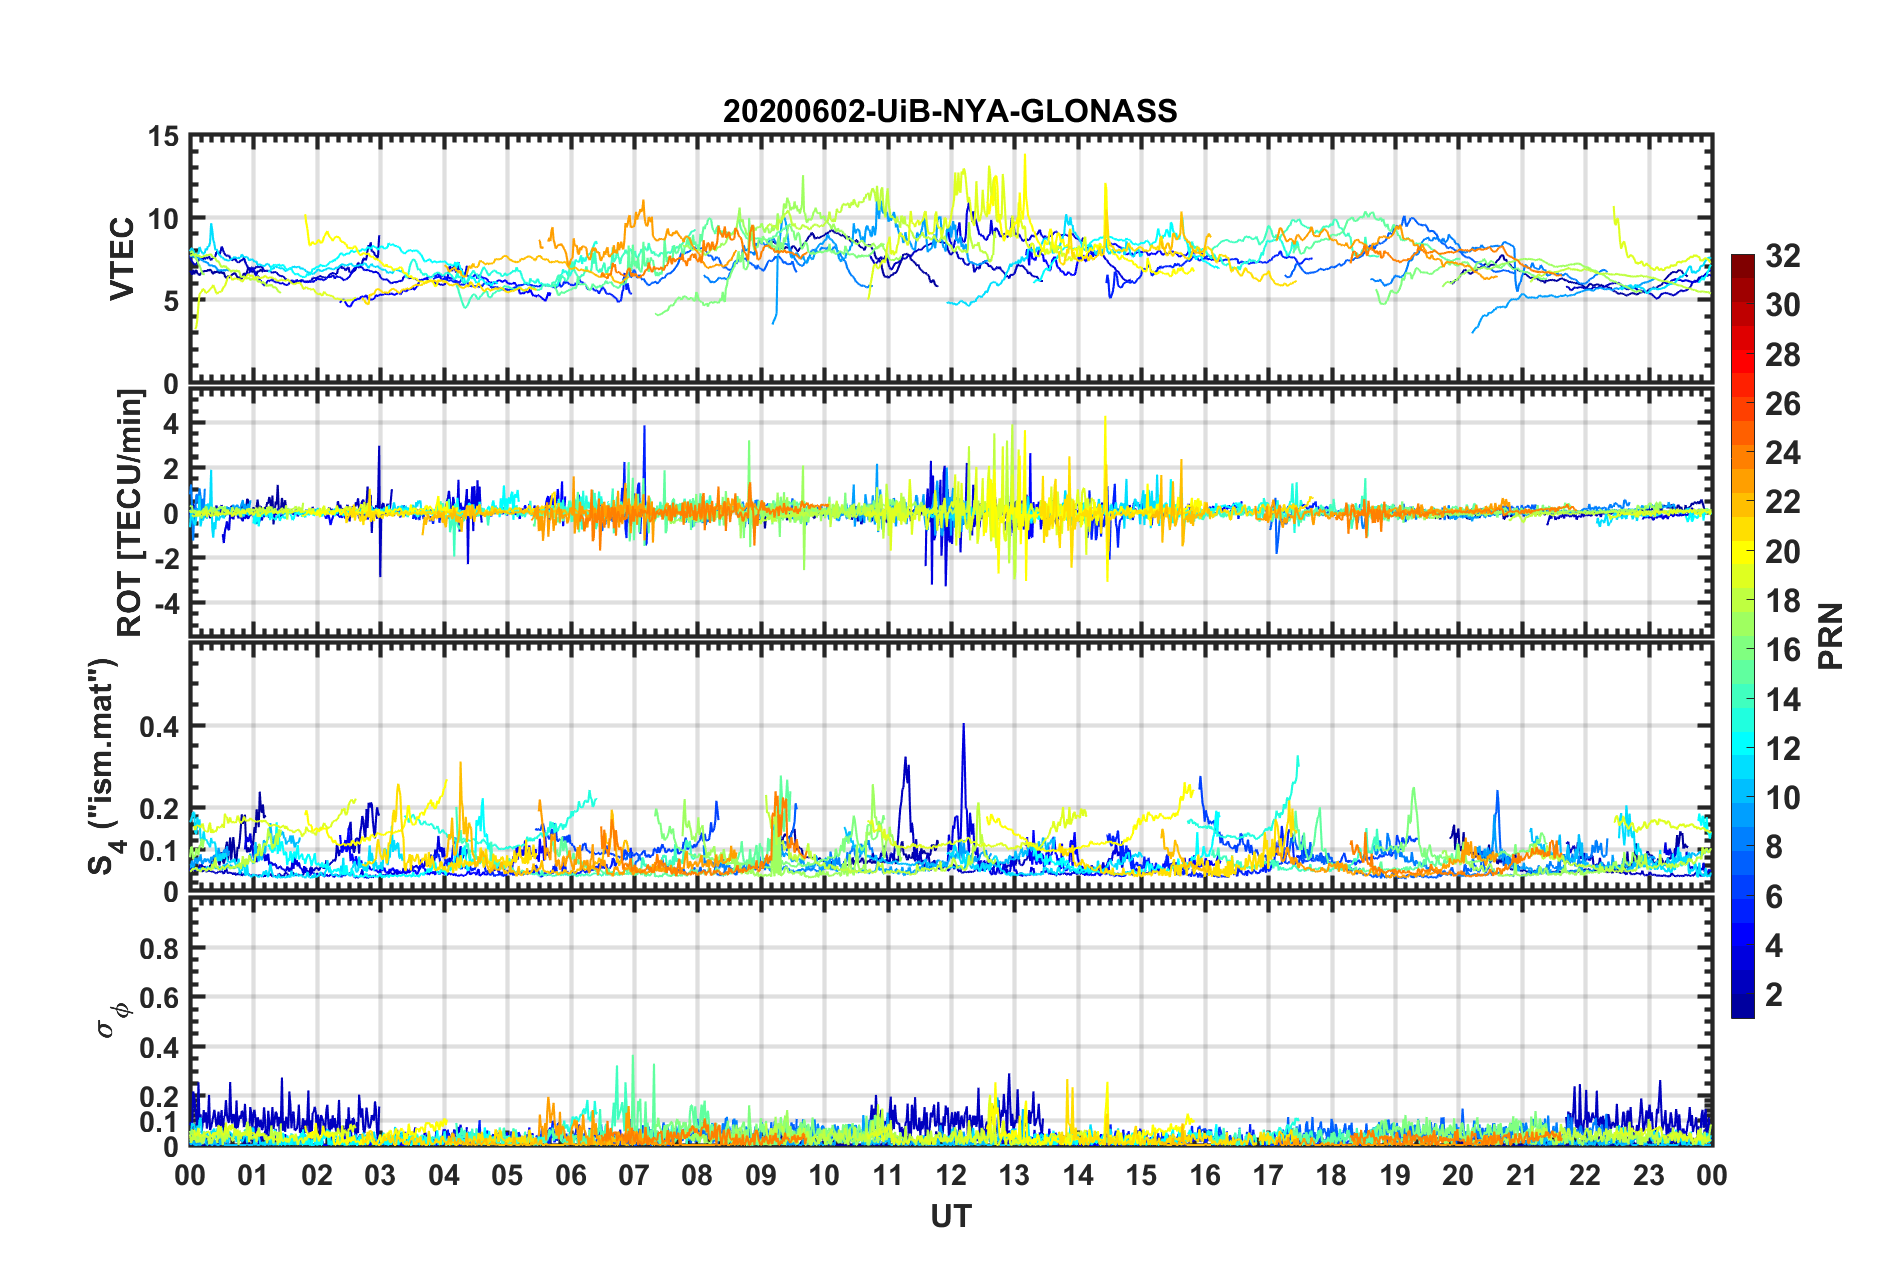1902x1272 pixels.
Task: Click the x-axis tick label 03
Action: [380, 1175]
